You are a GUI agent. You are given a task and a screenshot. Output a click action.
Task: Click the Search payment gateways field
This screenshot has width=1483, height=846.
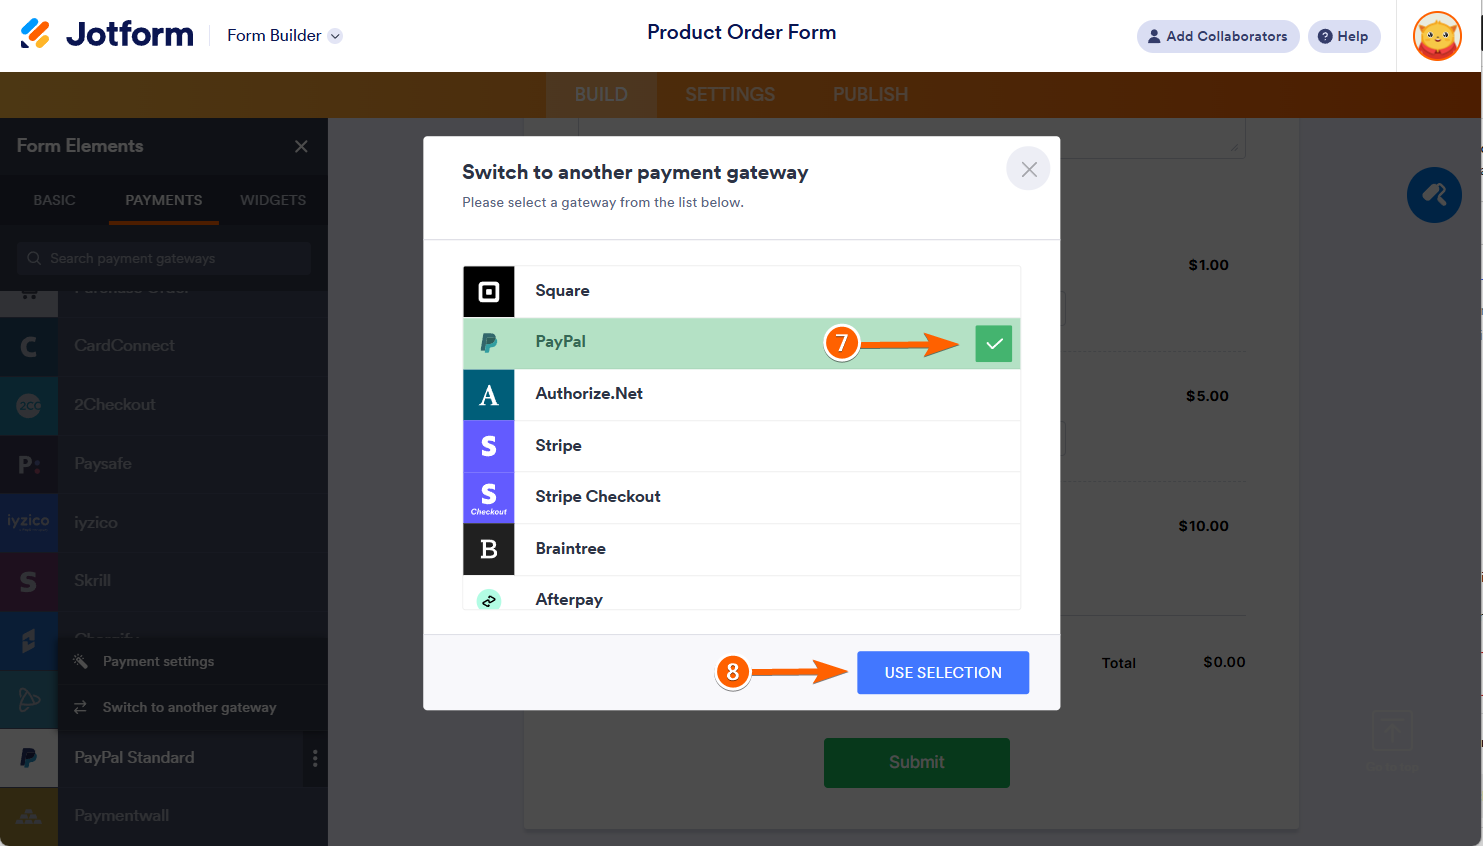click(x=165, y=258)
